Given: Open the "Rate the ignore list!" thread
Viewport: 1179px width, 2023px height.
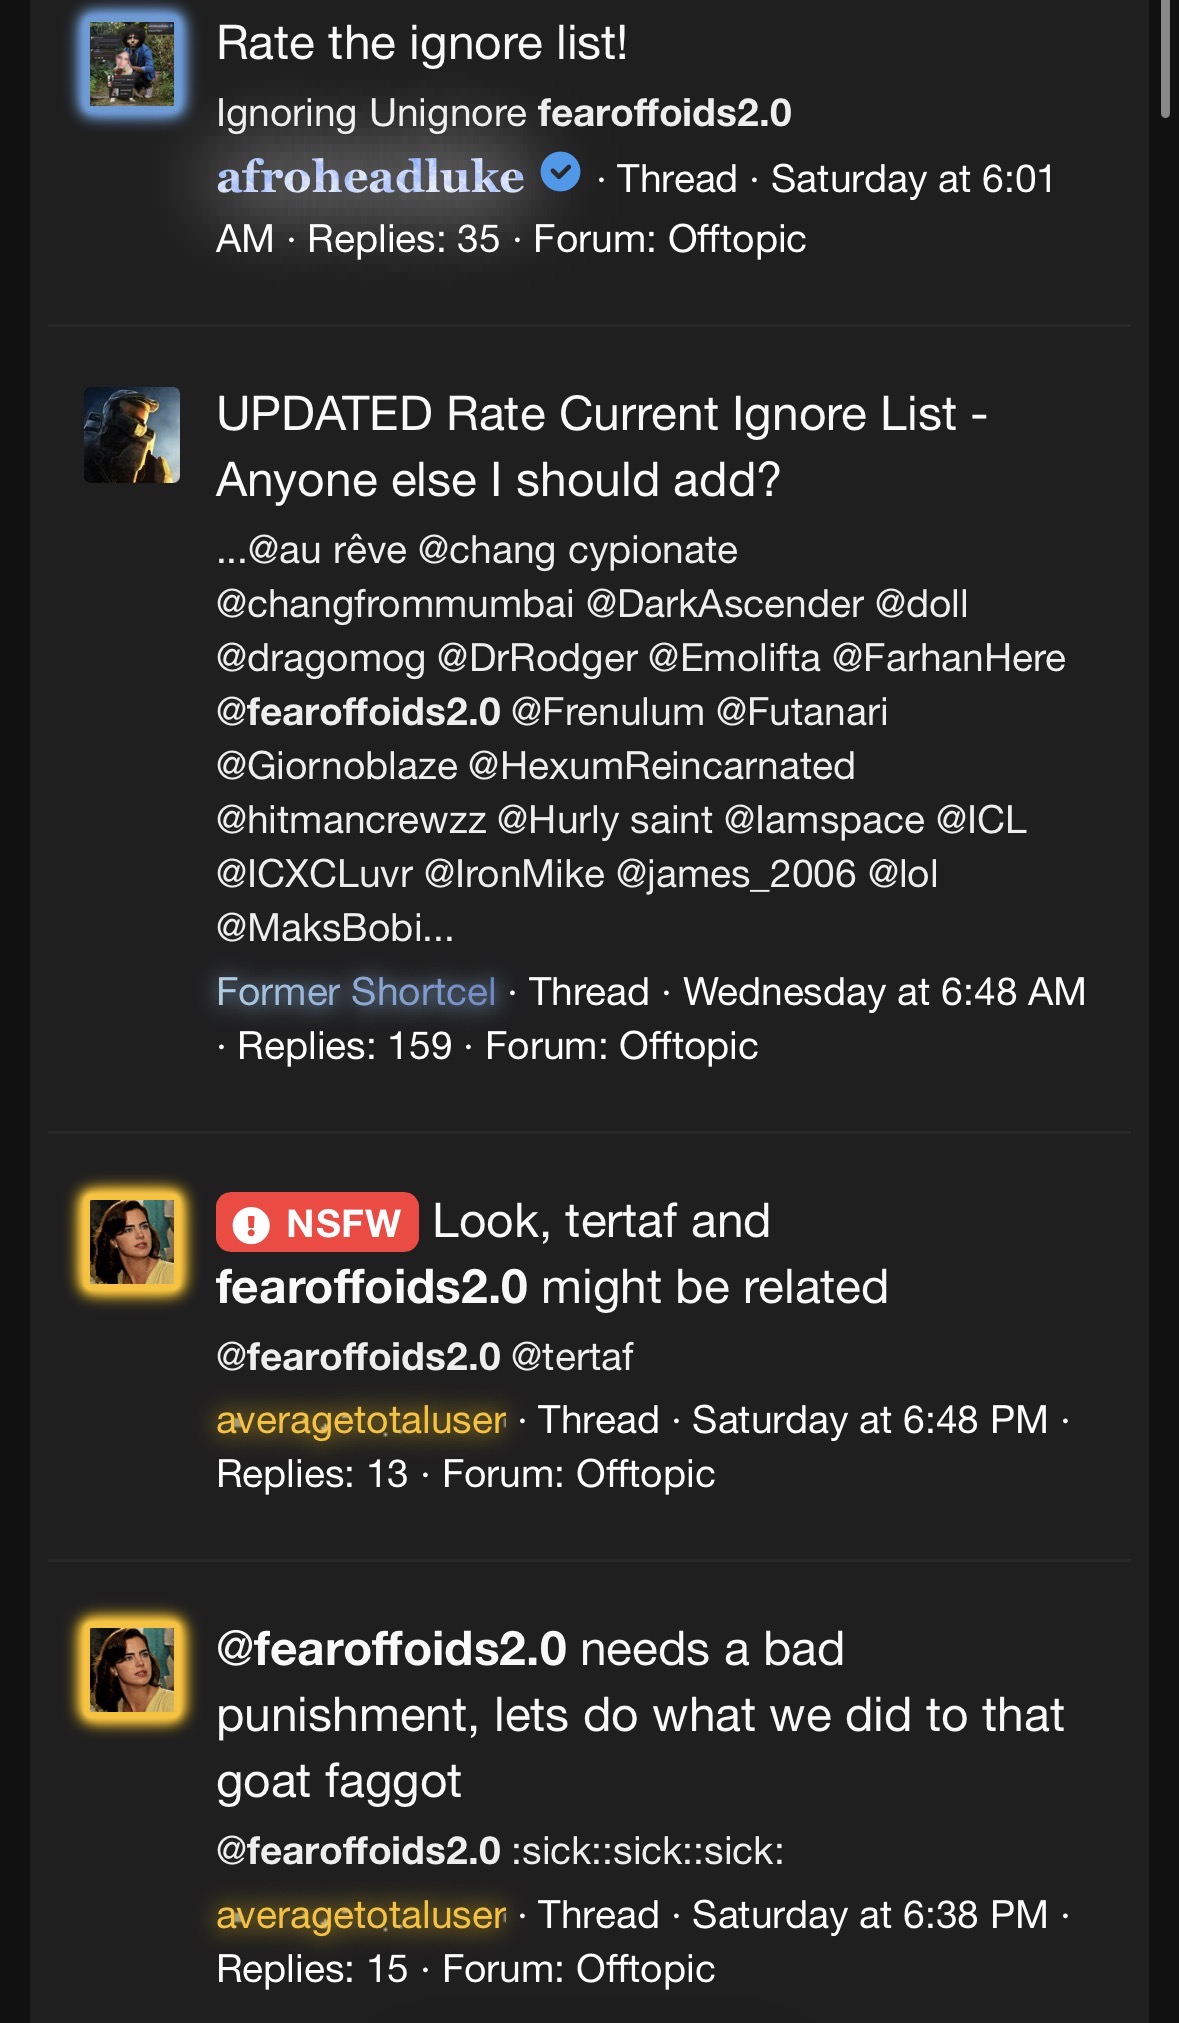Looking at the screenshot, I should point(422,44).
